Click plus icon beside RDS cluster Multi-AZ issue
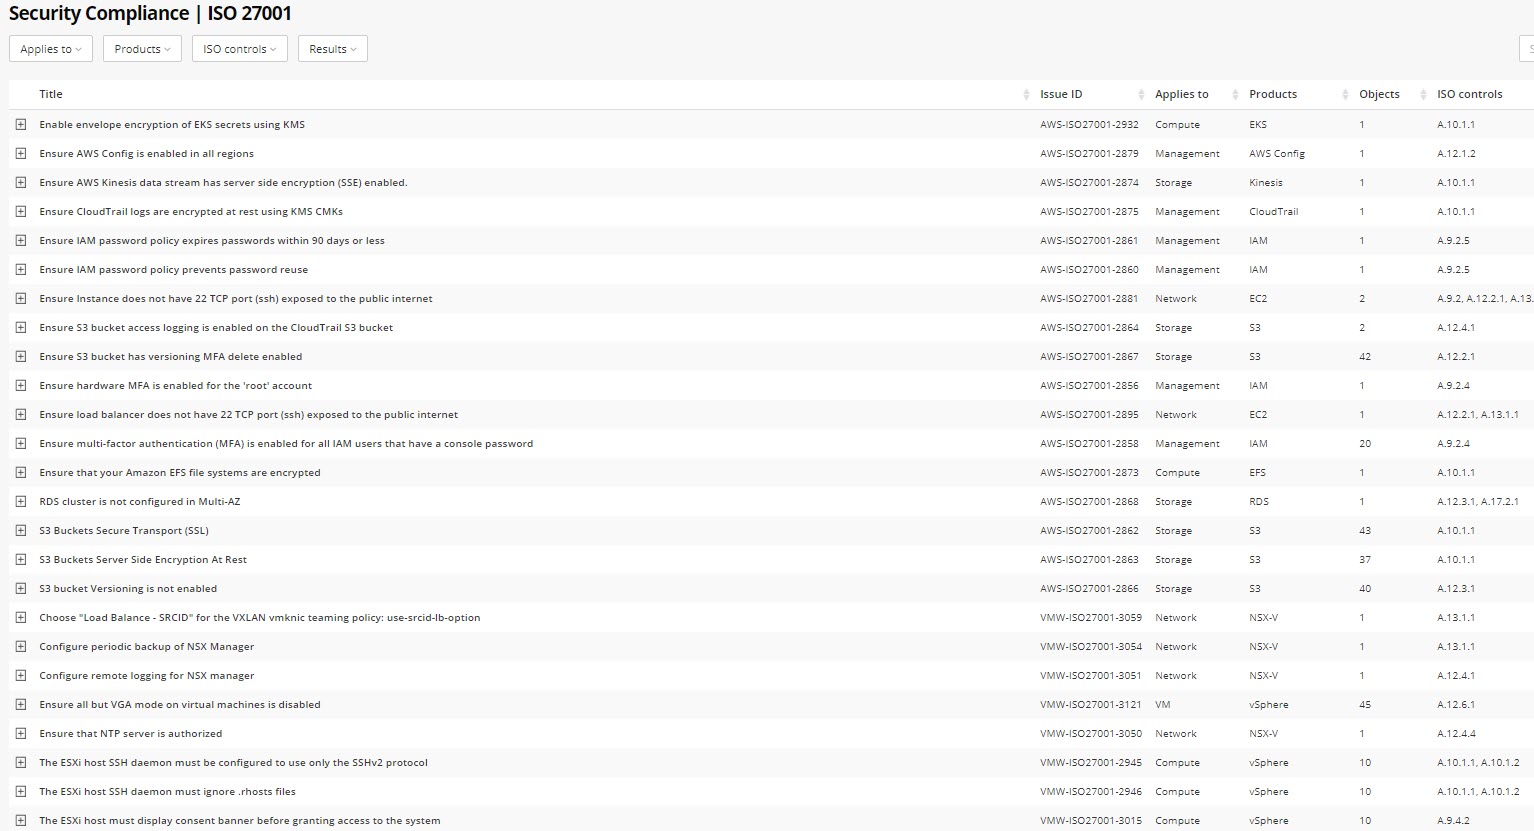The image size is (1534, 831). click(x=20, y=502)
